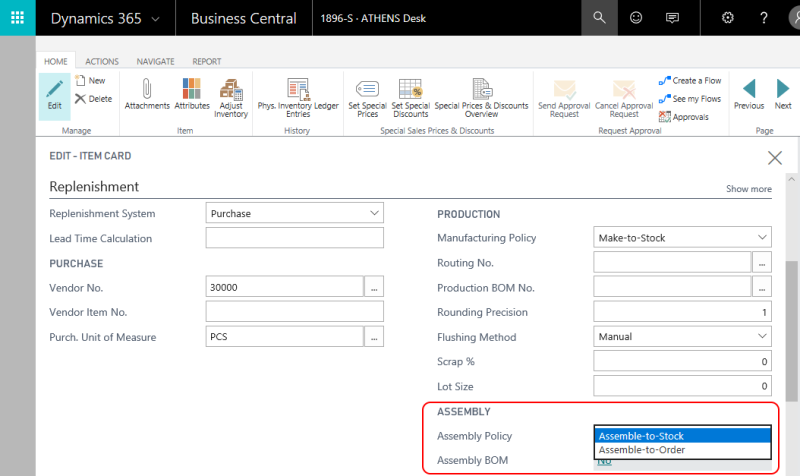
Task: Open Production BOM No. lookup ellipsis
Action: tap(762, 287)
